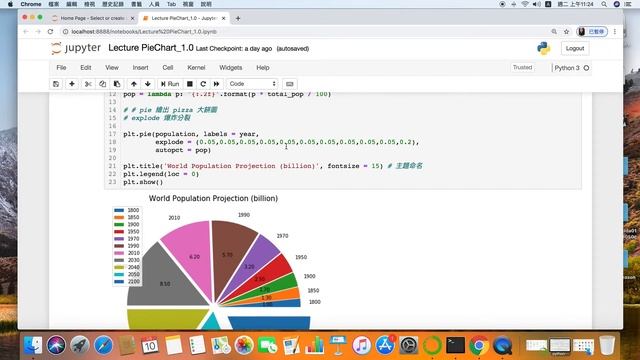
Task: Open the Trash in the dock
Action: 607,345
